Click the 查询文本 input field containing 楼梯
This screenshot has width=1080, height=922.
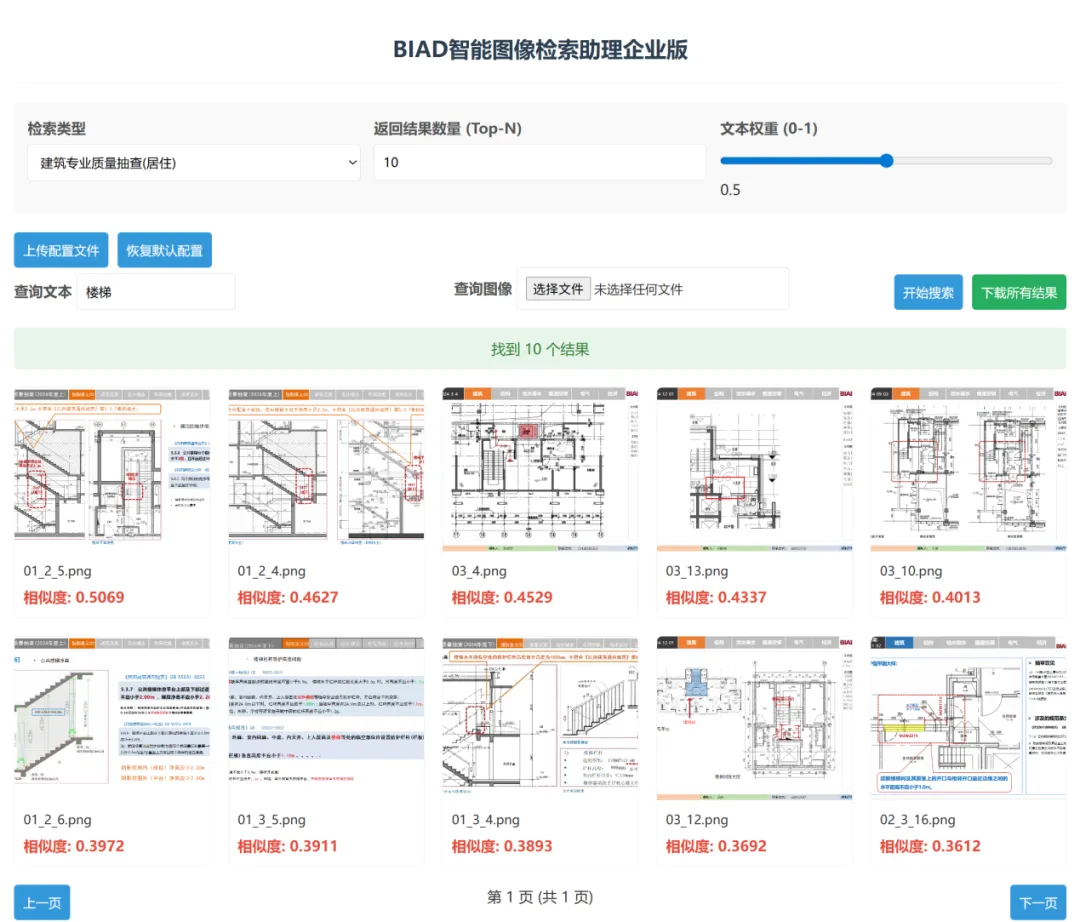(x=155, y=292)
